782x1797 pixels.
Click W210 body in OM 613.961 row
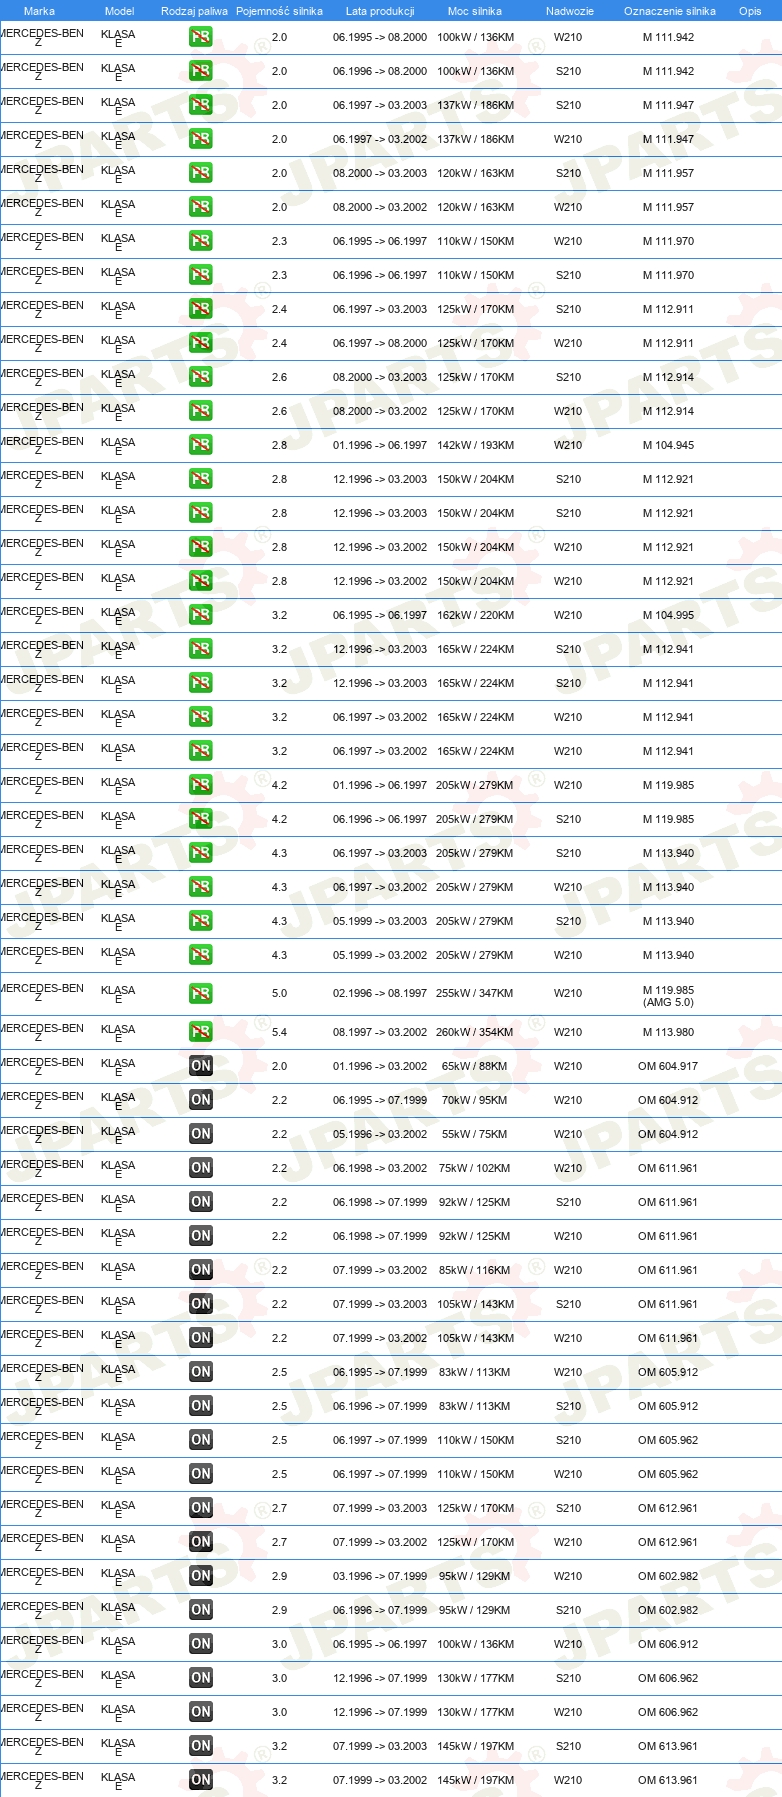pyautogui.click(x=568, y=1781)
